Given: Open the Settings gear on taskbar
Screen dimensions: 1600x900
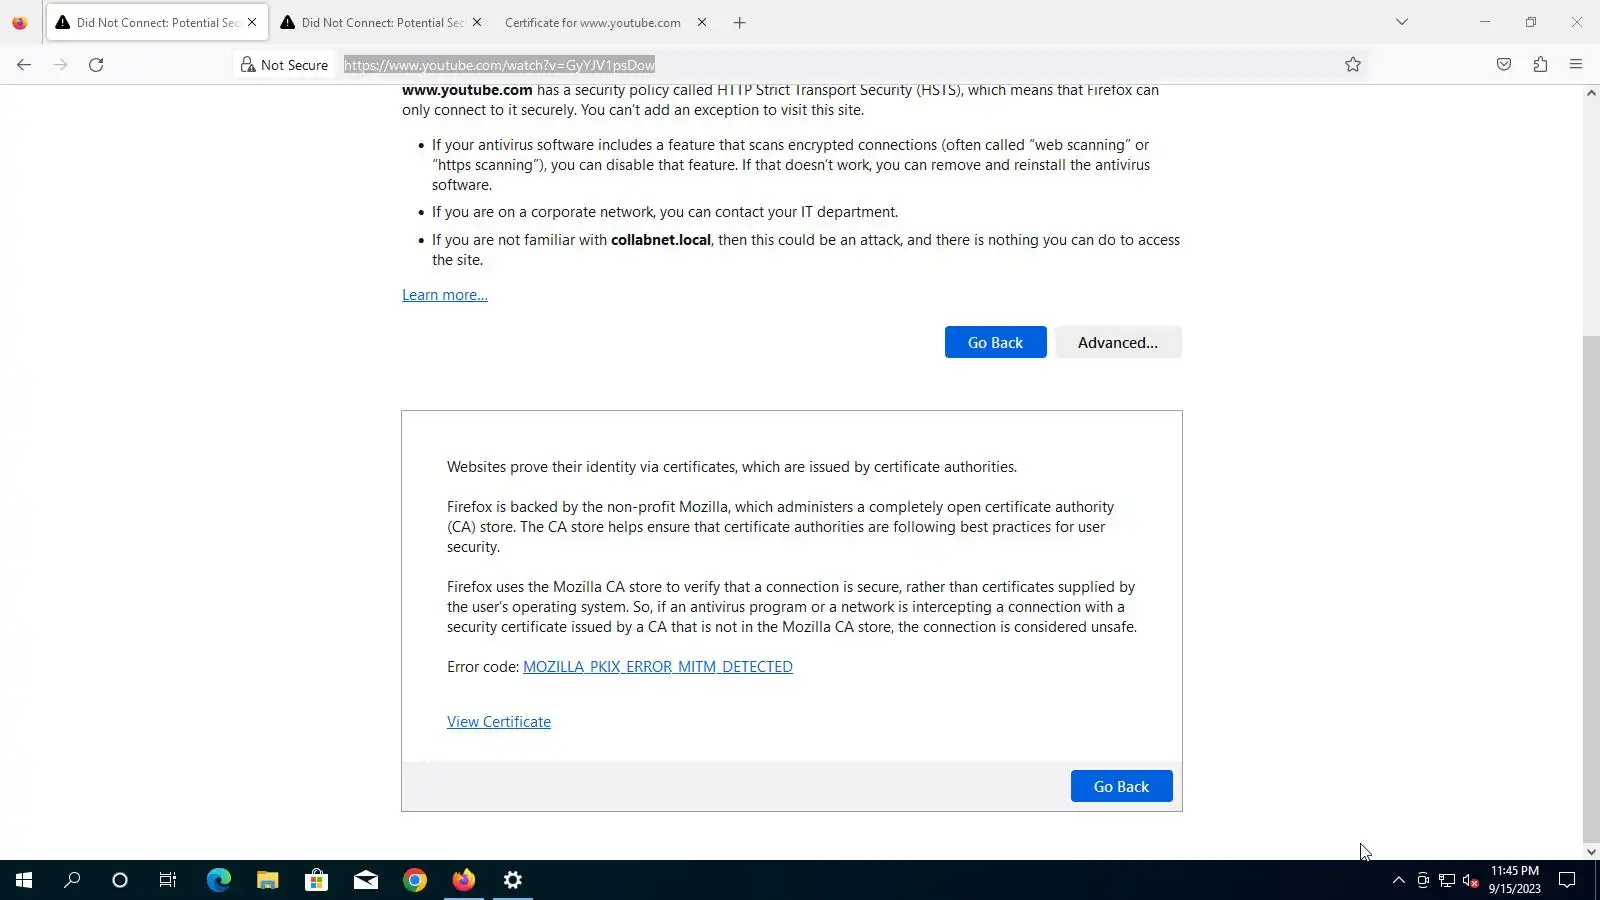Looking at the screenshot, I should tap(512, 880).
